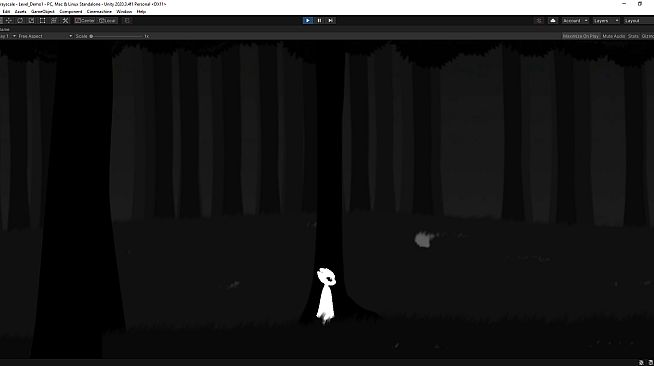Open auto-generate lighting status icon
This screenshot has width=654, height=366.
coord(641,363)
